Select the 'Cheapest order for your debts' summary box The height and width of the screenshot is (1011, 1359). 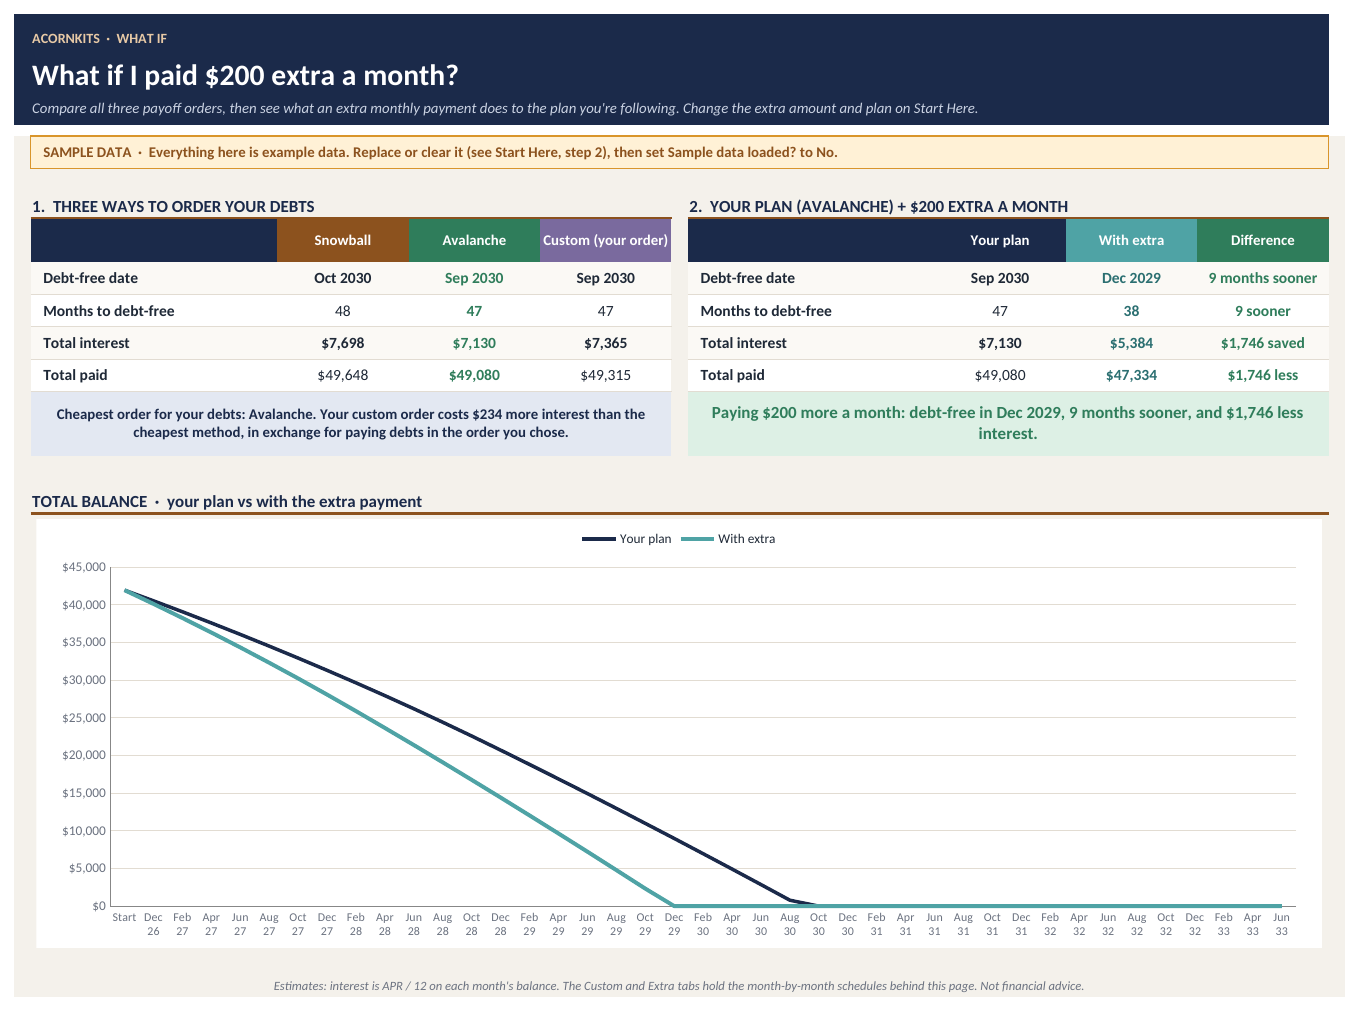pos(351,423)
